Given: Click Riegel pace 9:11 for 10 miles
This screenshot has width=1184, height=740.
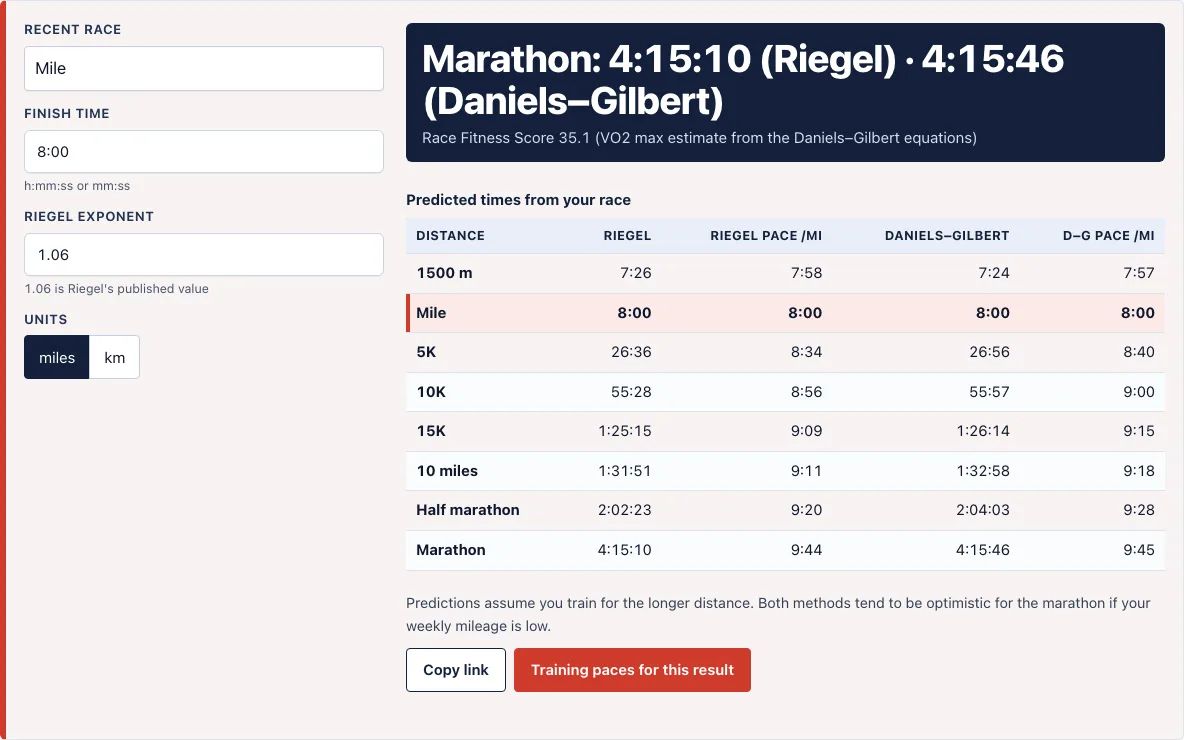Looking at the screenshot, I should point(806,471).
